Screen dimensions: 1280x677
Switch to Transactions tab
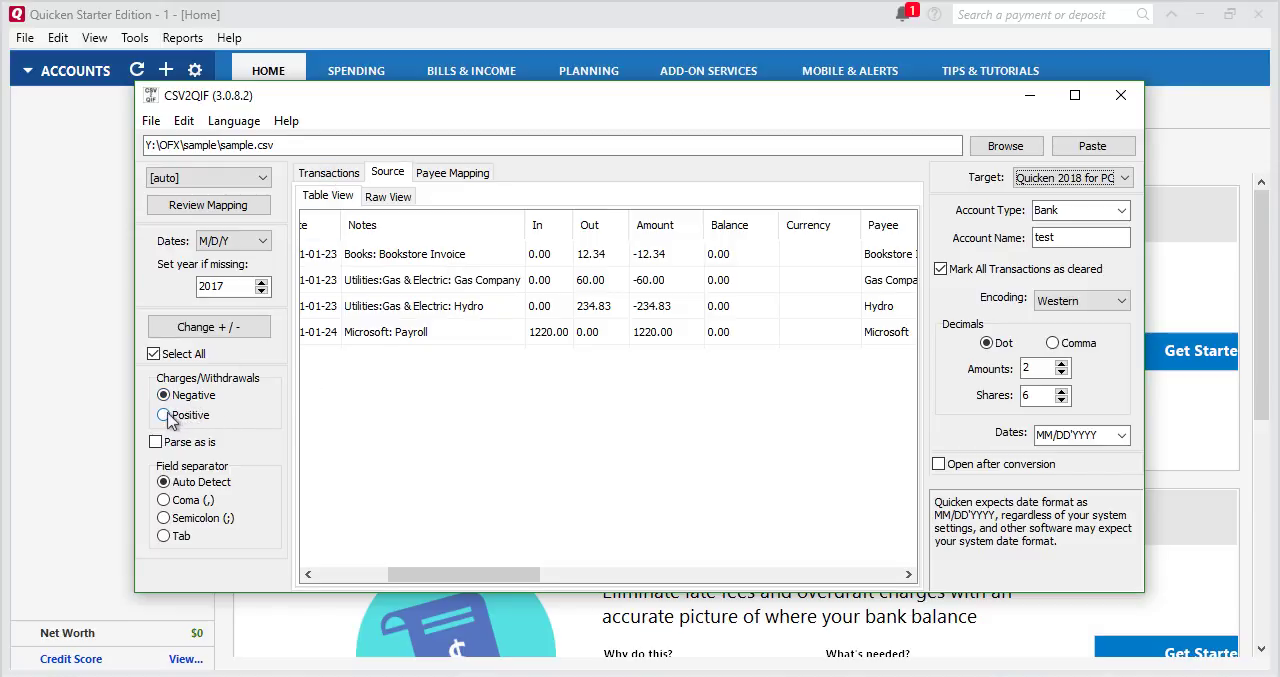tap(329, 173)
